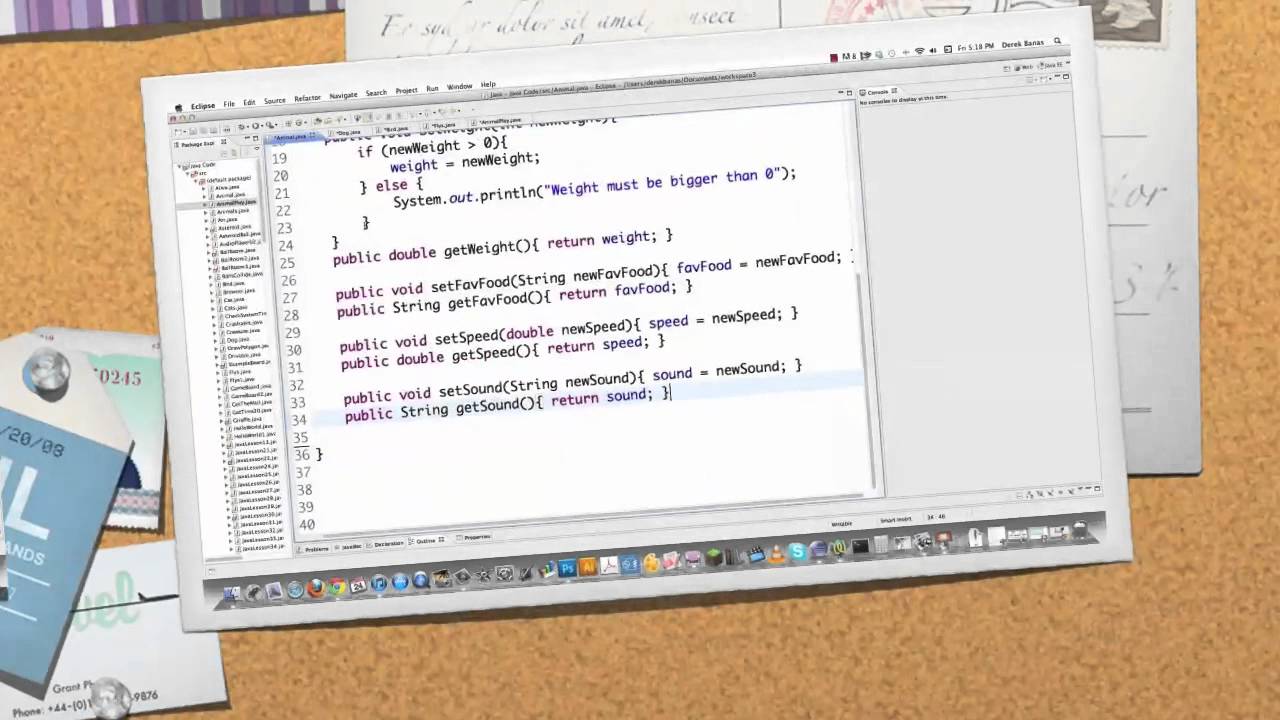Open Finder from the dock
Screen dimensions: 1280x720
[x=232, y=593]
